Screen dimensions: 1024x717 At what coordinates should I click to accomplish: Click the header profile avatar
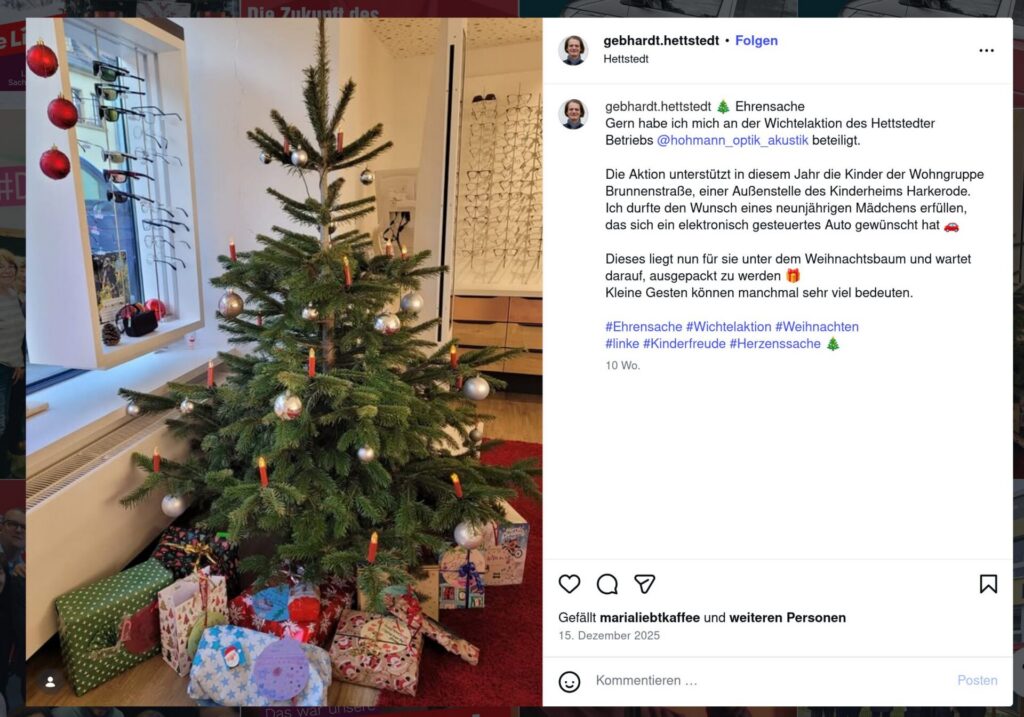pos(573,50)
